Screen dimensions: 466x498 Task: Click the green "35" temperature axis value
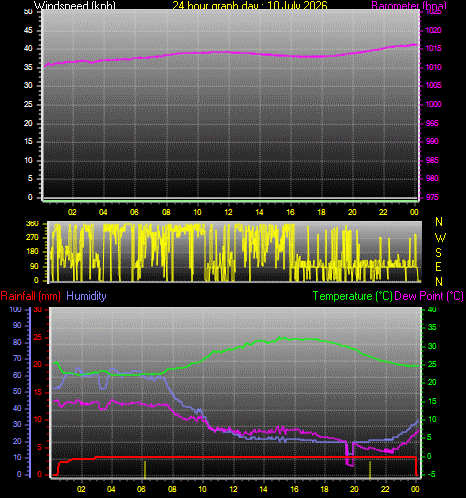click(x=432, y=327)
